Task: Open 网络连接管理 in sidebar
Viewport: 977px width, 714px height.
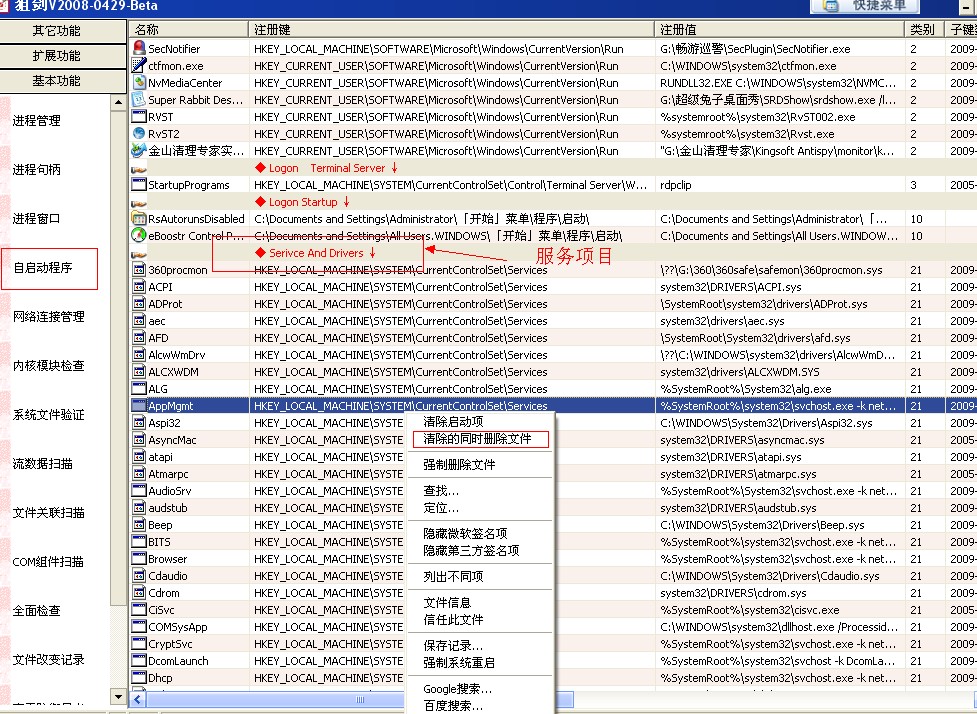Action: (49, 317)
